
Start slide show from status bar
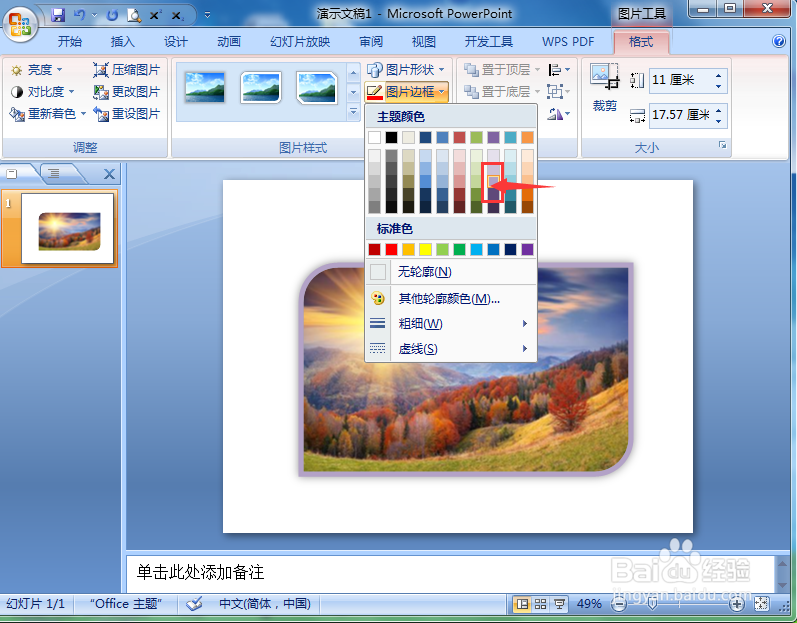click(559, 604)
